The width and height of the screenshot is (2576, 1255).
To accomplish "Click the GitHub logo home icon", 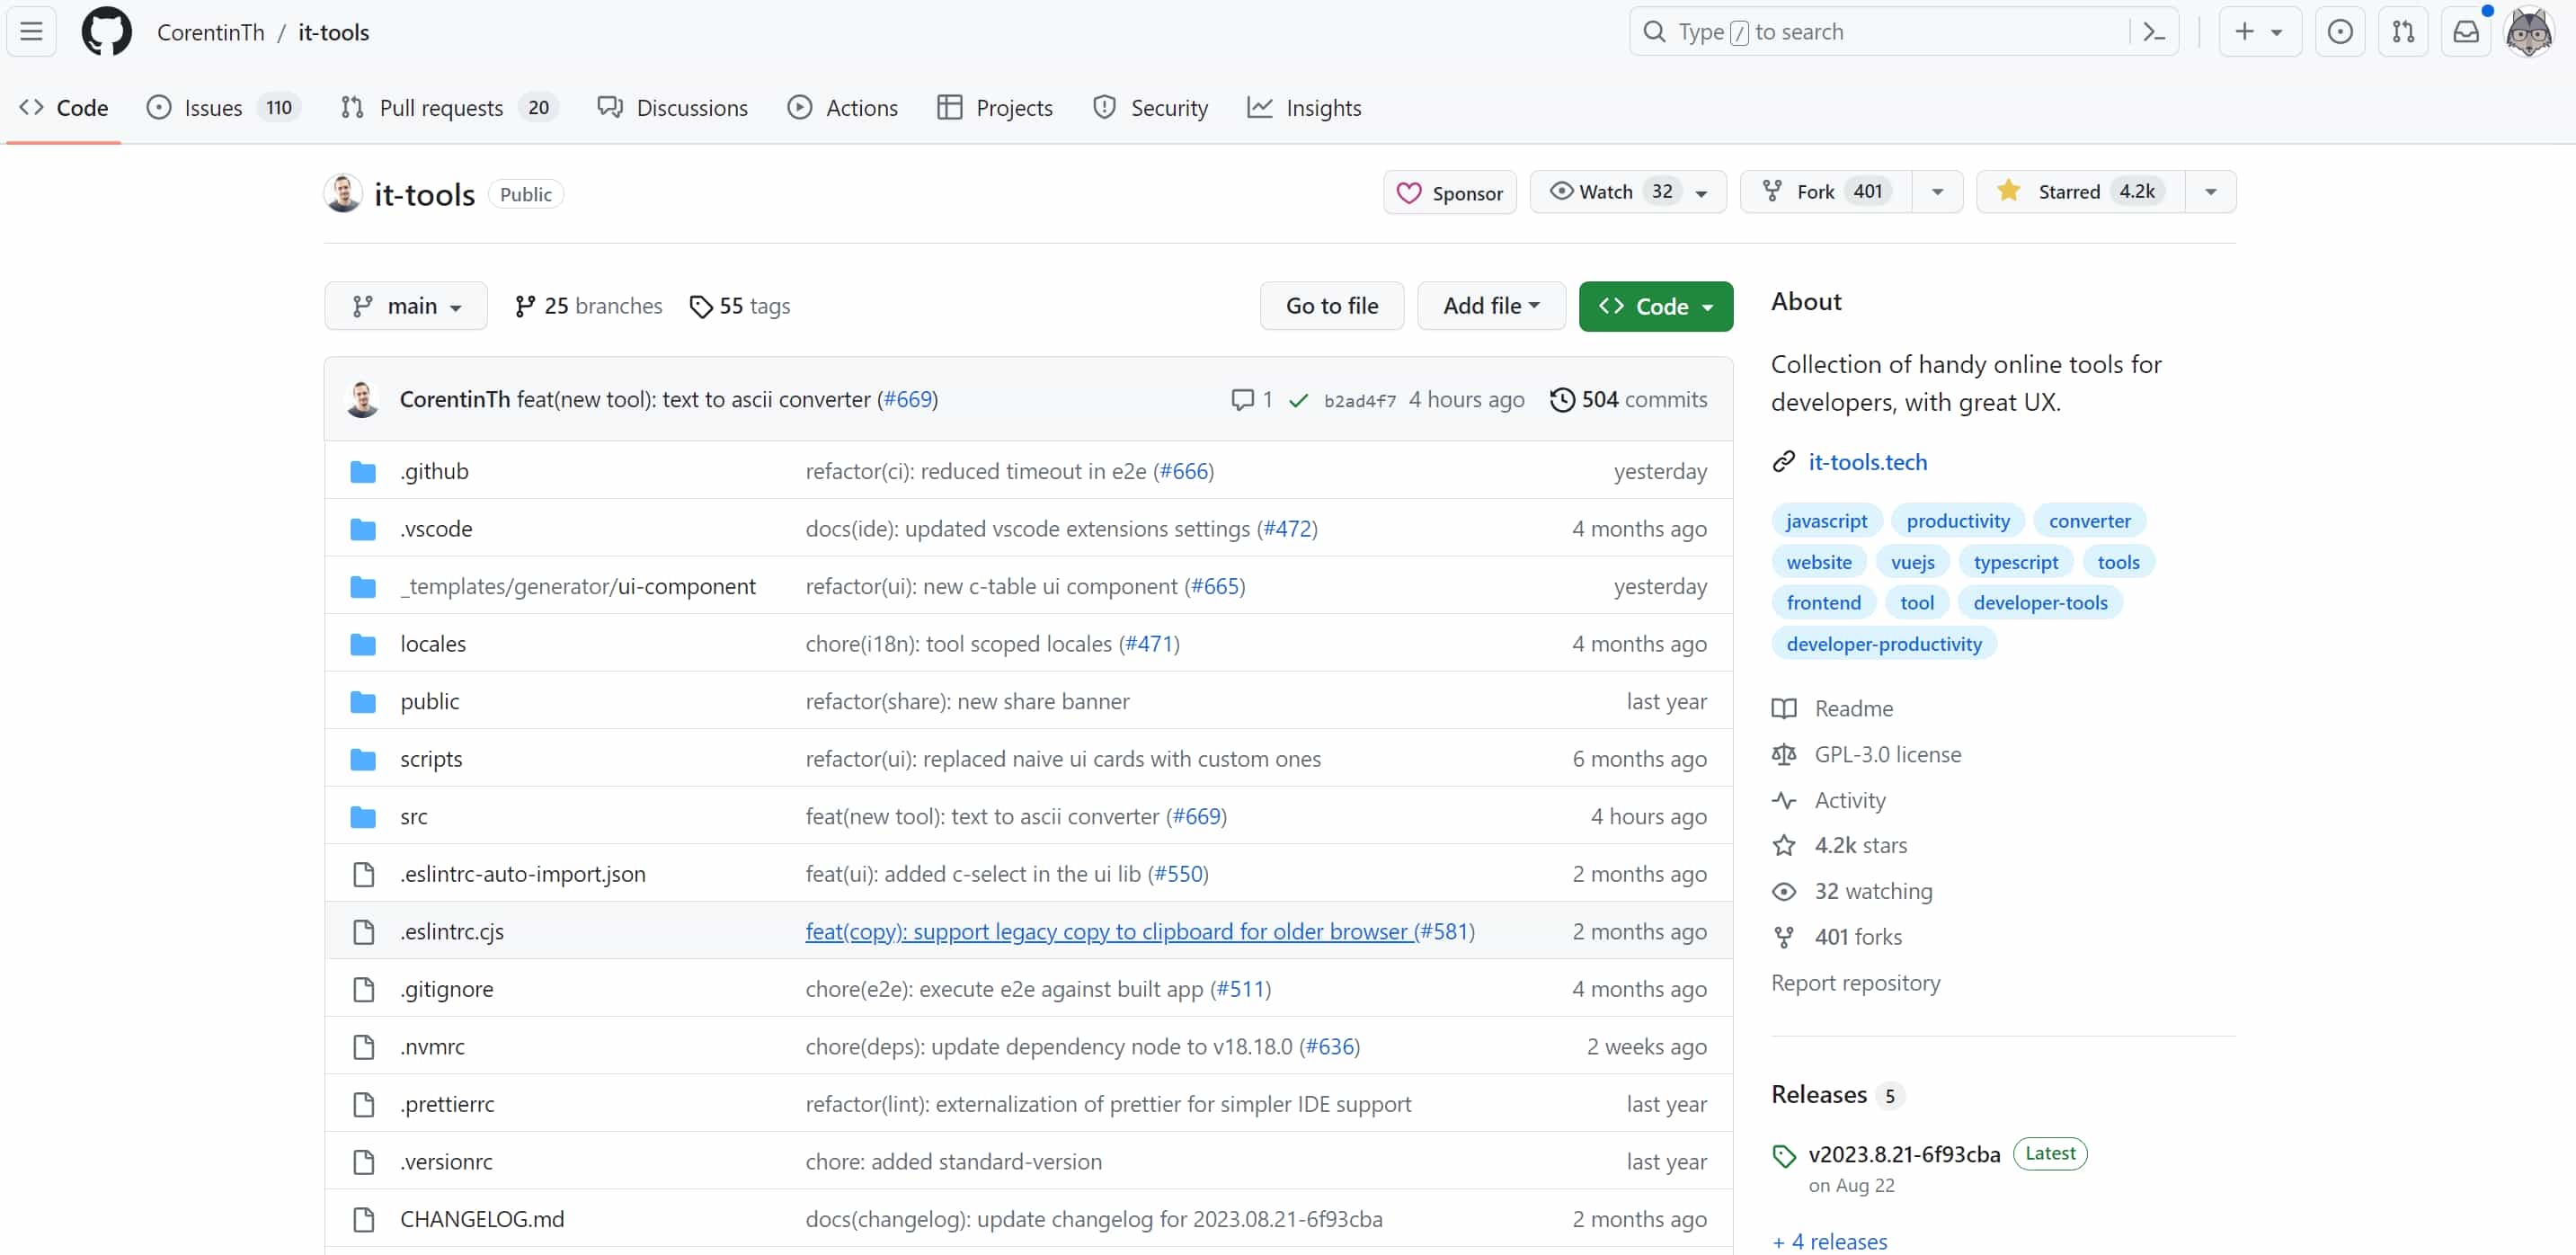I will pyautogui.click(x=106, y=32).
